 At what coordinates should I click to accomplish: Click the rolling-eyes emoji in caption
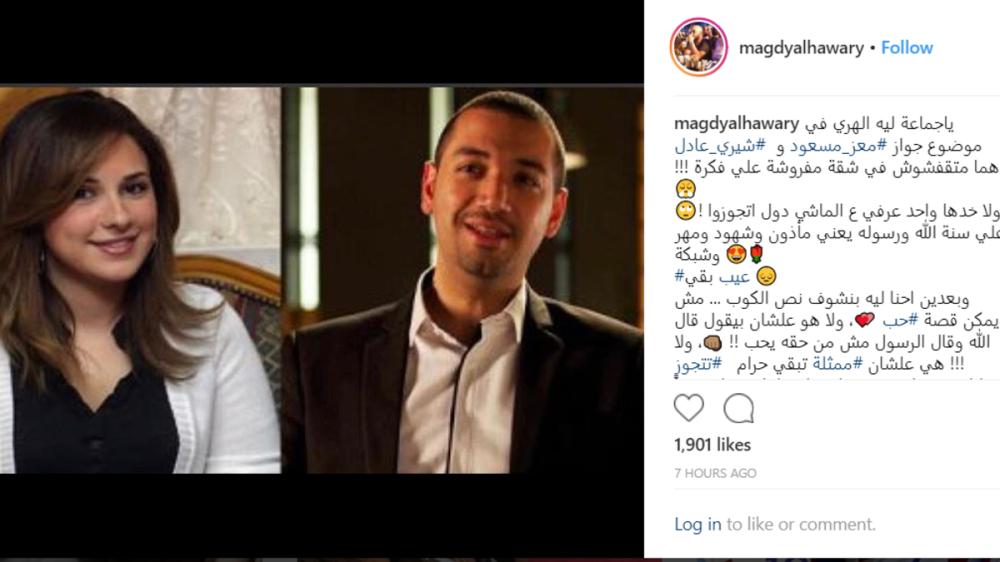[x=686, y=211]
